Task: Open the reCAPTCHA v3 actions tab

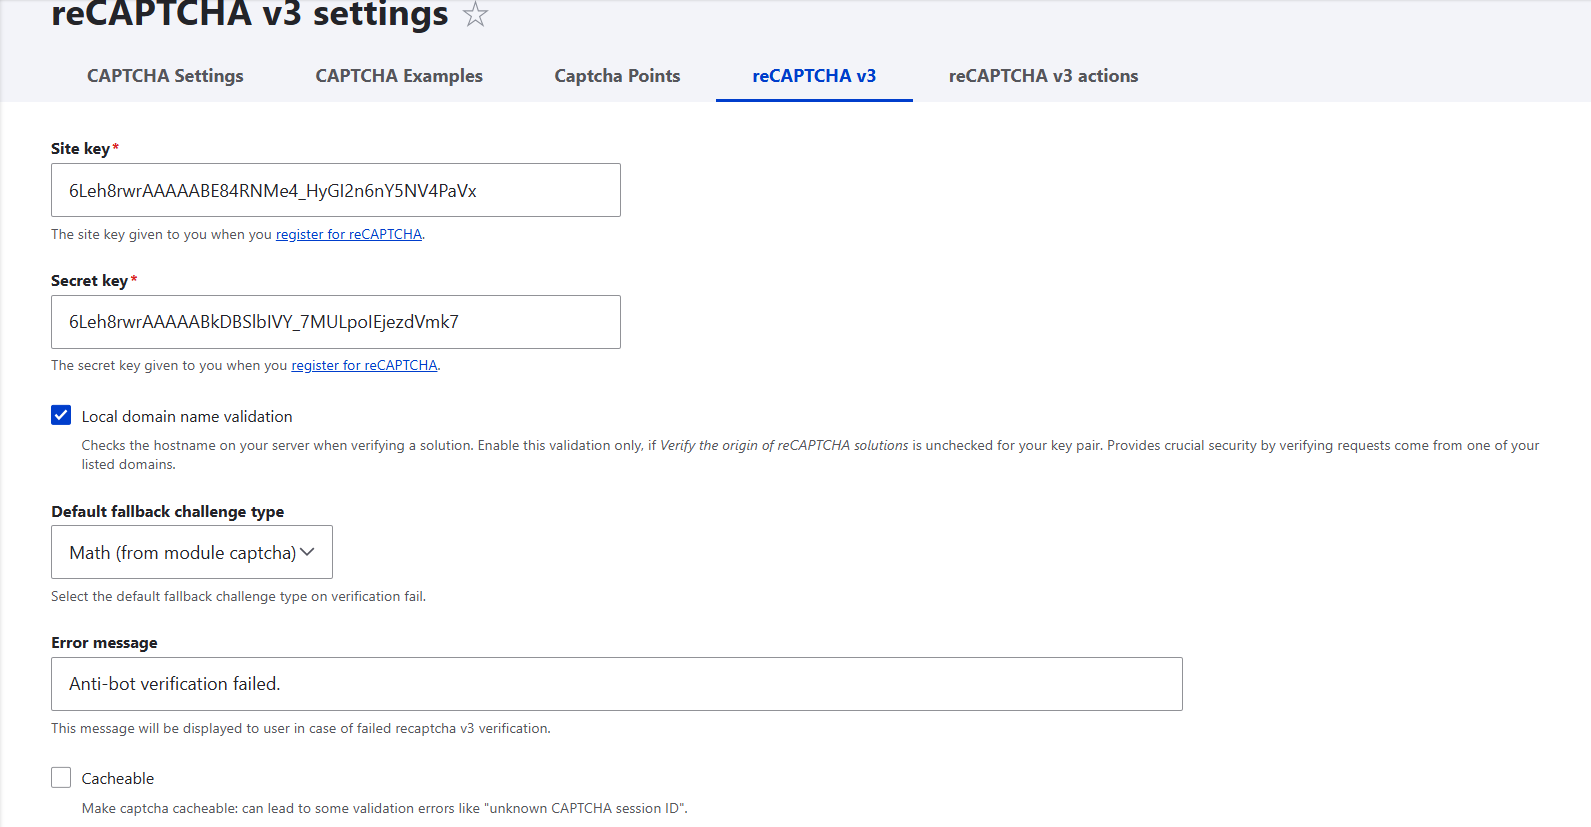Action: (1043, 76)
